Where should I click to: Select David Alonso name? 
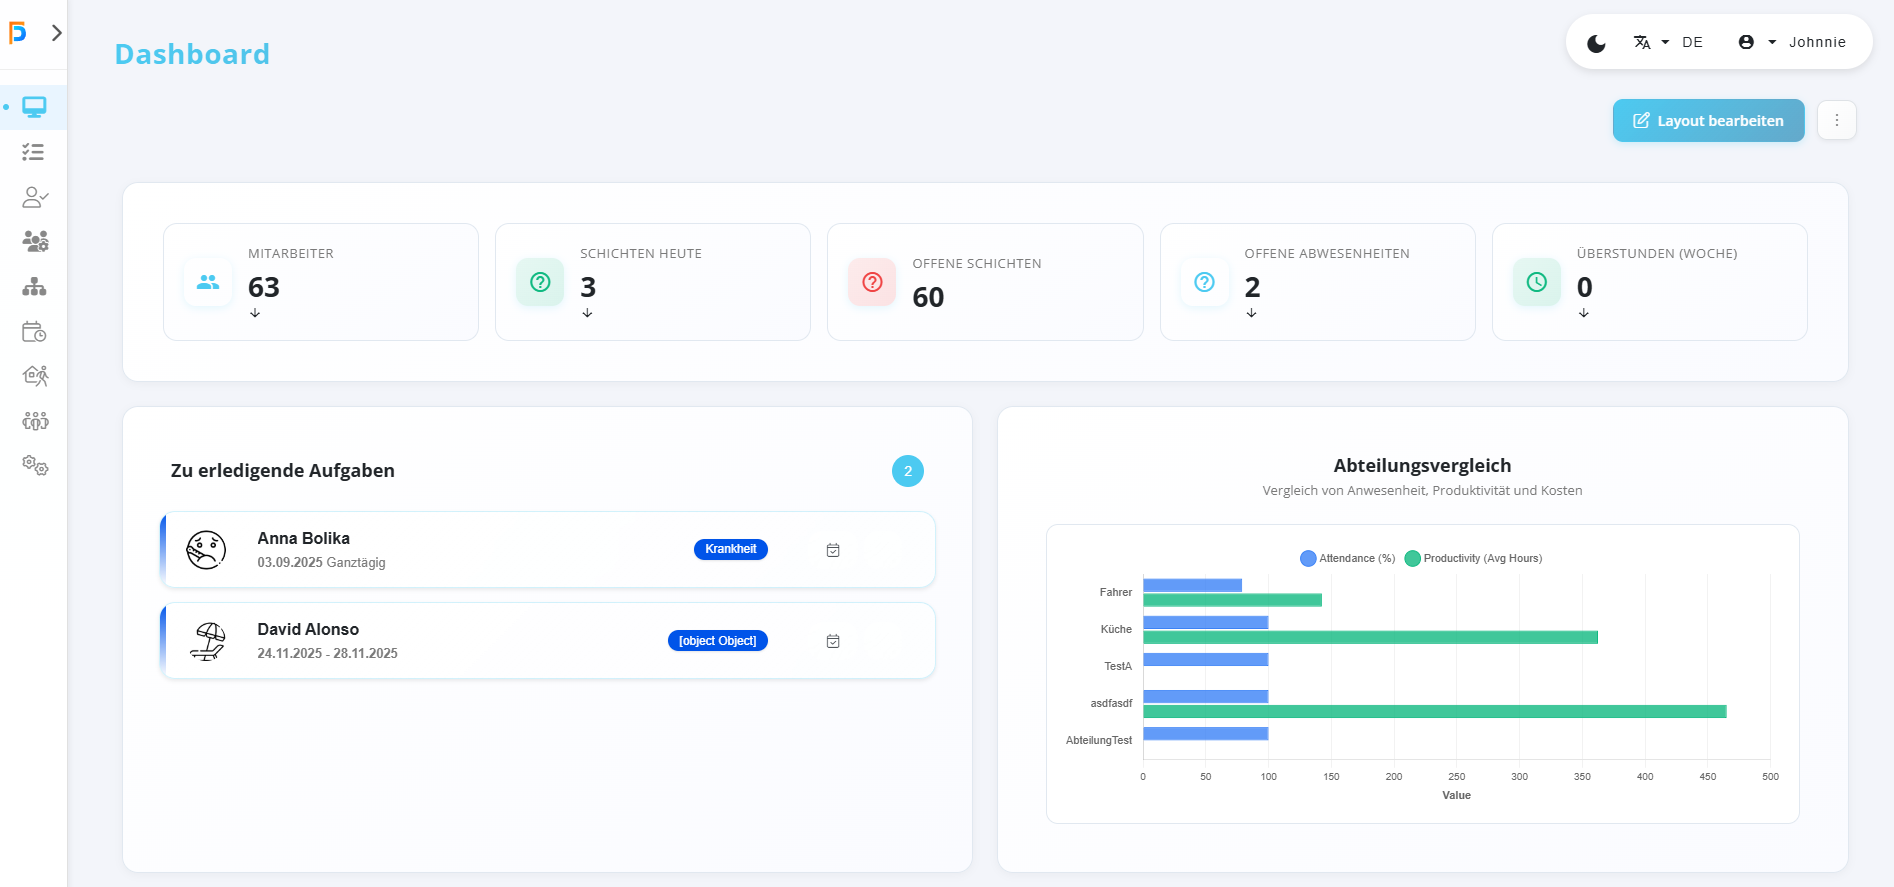(x=308, y=629)
